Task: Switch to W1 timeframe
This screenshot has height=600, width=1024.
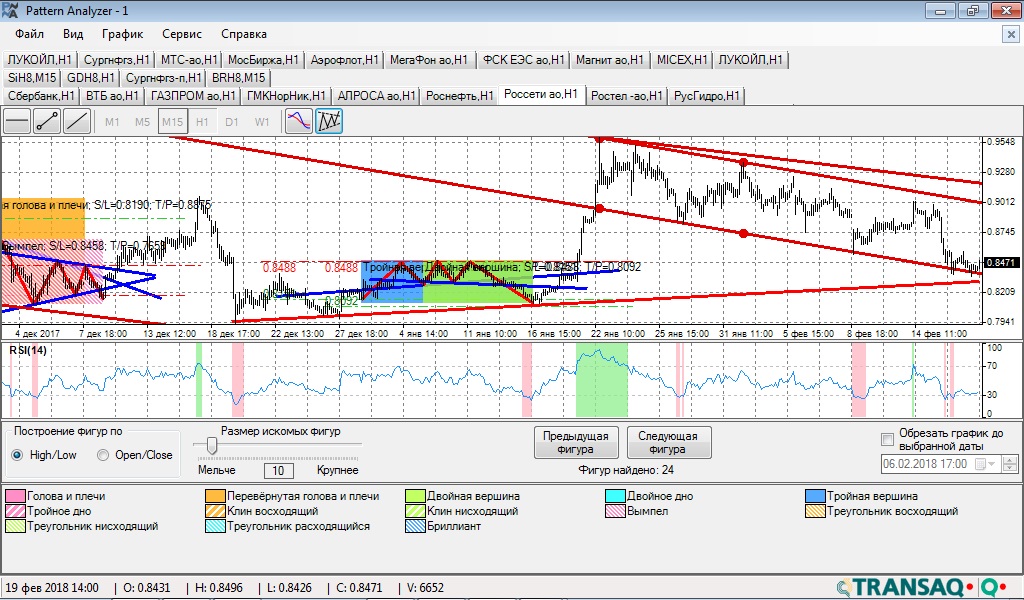Action: click(x=262, y=122)
